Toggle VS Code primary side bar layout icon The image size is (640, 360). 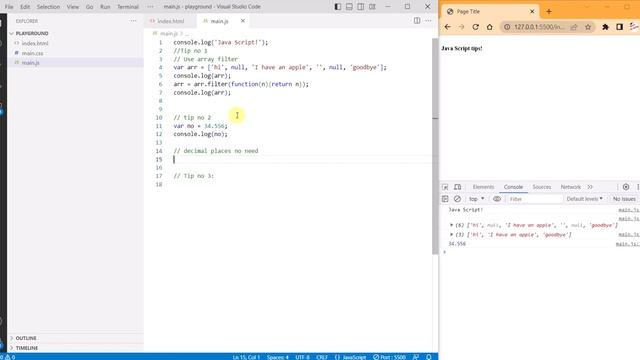click(x=338, y=7)
